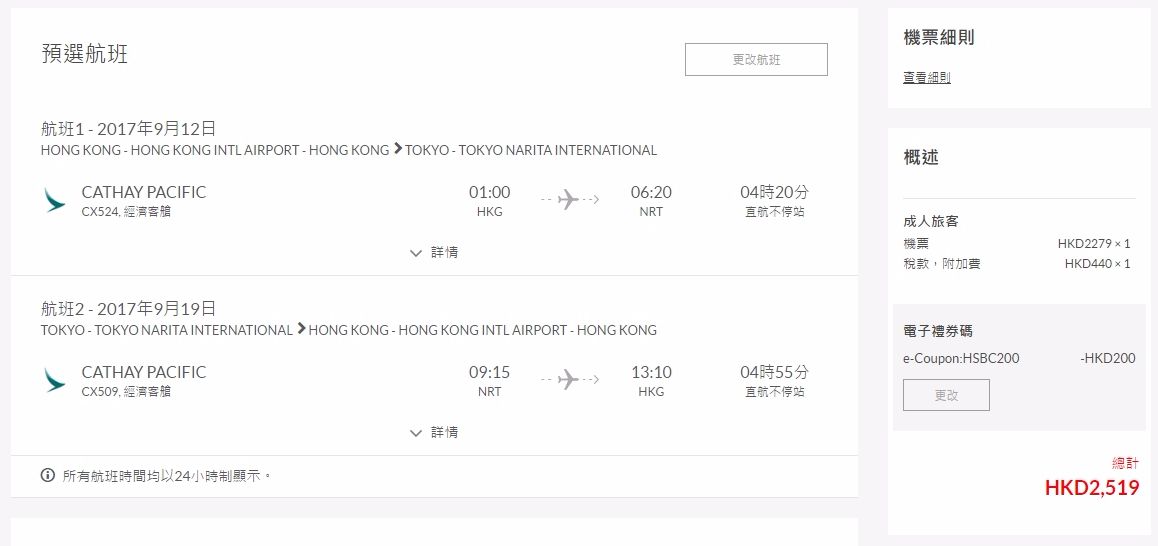The image size is (1158, 546).
Task: Click the 機票細則 panel heading
Action: 938,38
